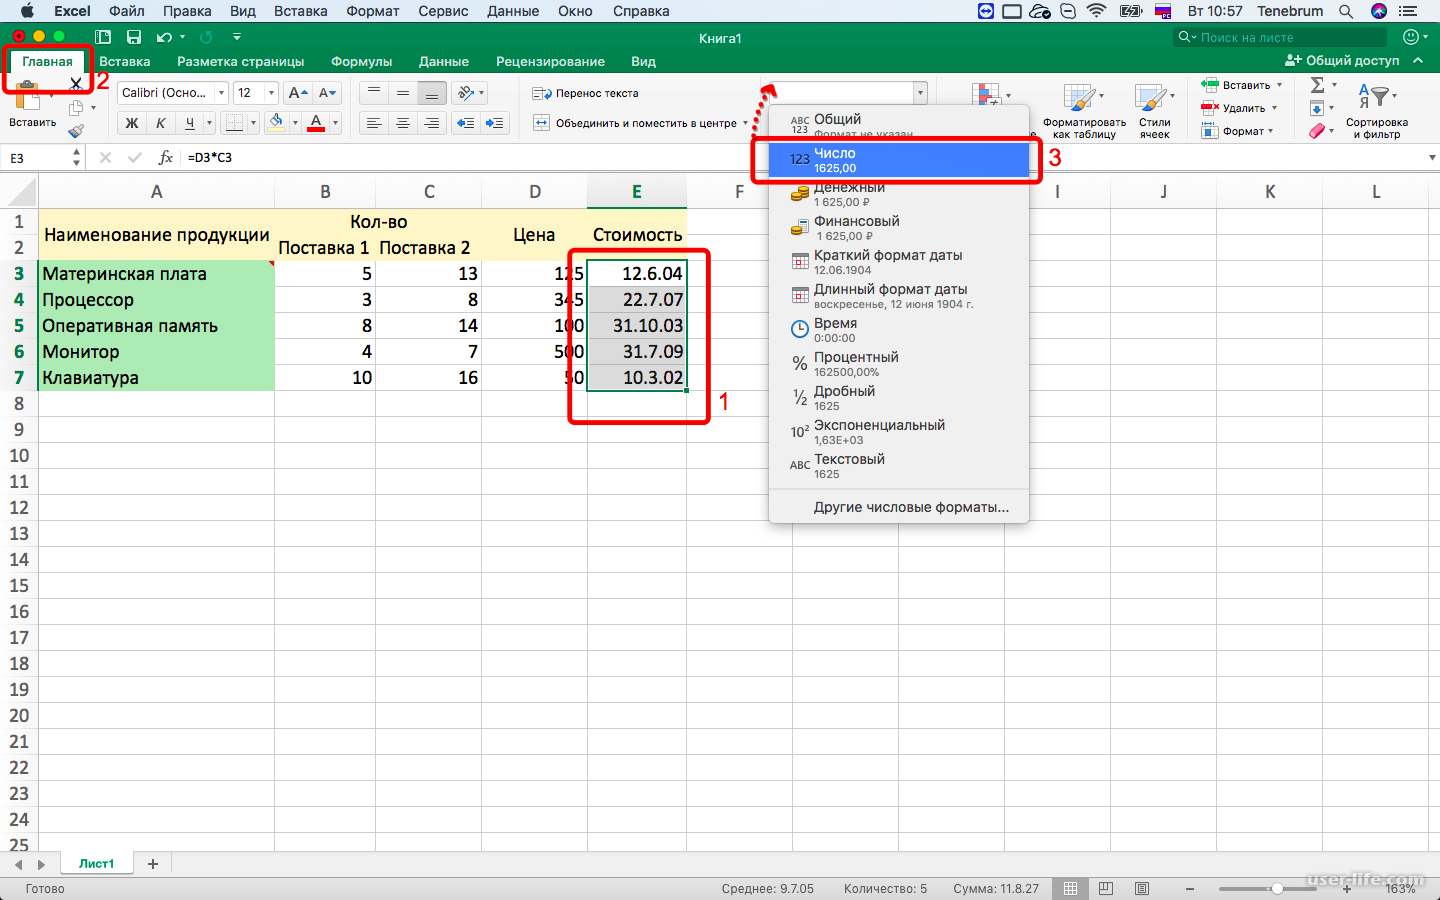This screenshot has width=1440, height=900.
Task: Open Conditional Formatting icon
Action: click(988, 96)
